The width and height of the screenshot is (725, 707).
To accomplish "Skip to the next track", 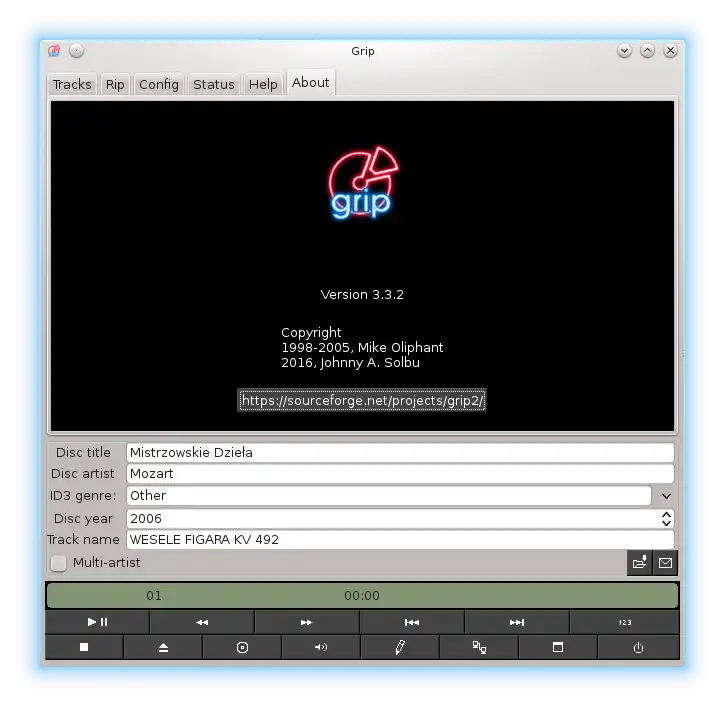I will pos(517,622).
